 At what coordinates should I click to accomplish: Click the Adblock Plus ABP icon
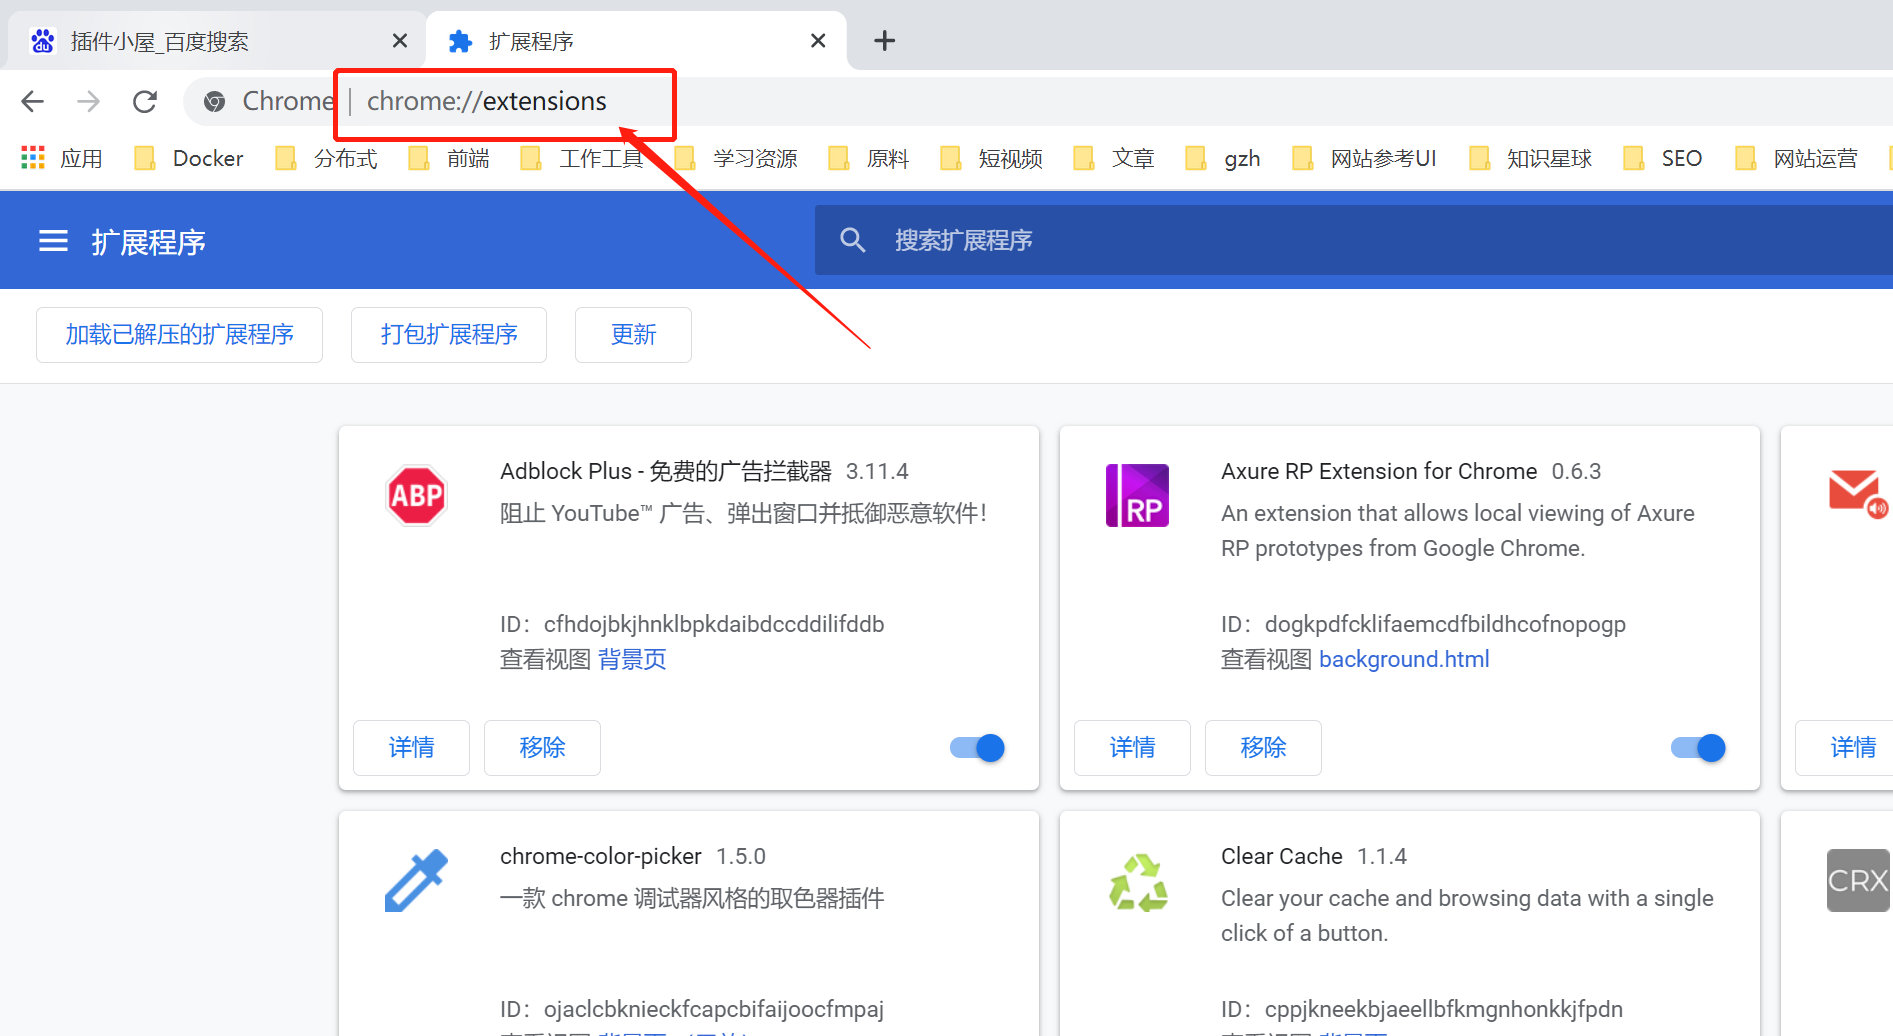point(416,495)
